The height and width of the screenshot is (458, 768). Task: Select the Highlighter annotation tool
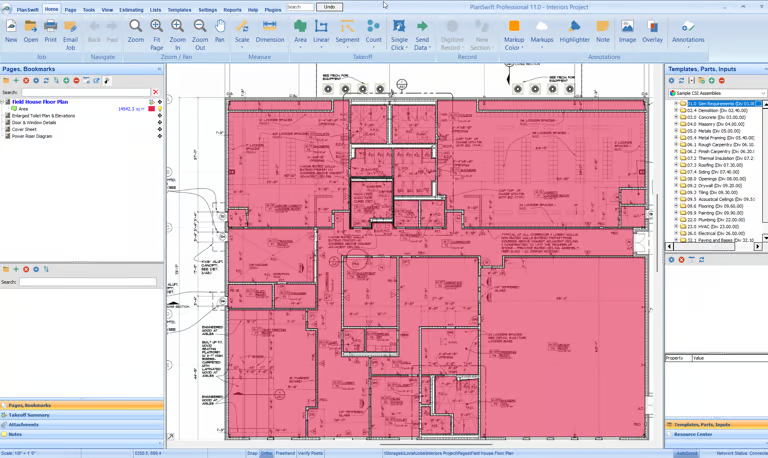point(575,31)
